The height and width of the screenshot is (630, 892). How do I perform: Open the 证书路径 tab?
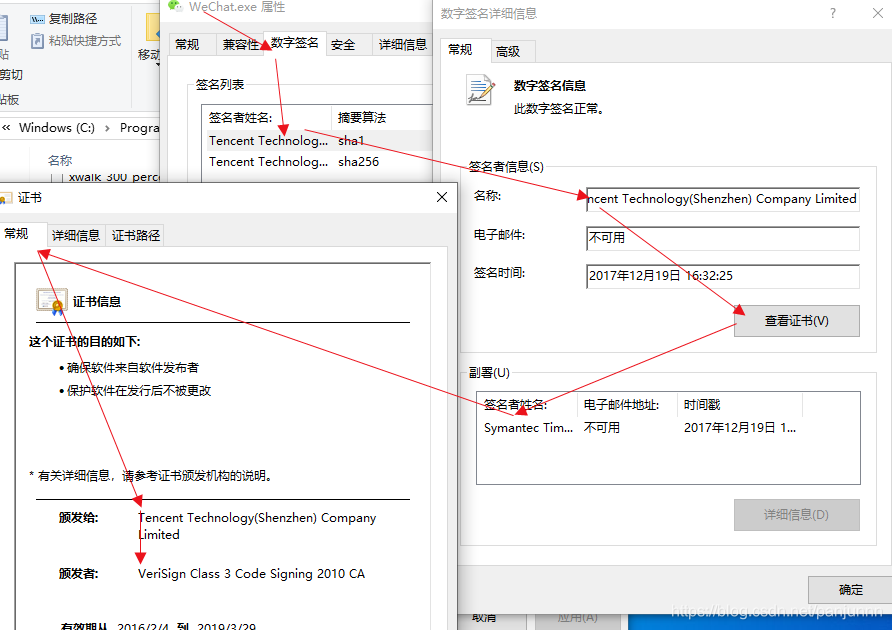(x=136, y=236)
